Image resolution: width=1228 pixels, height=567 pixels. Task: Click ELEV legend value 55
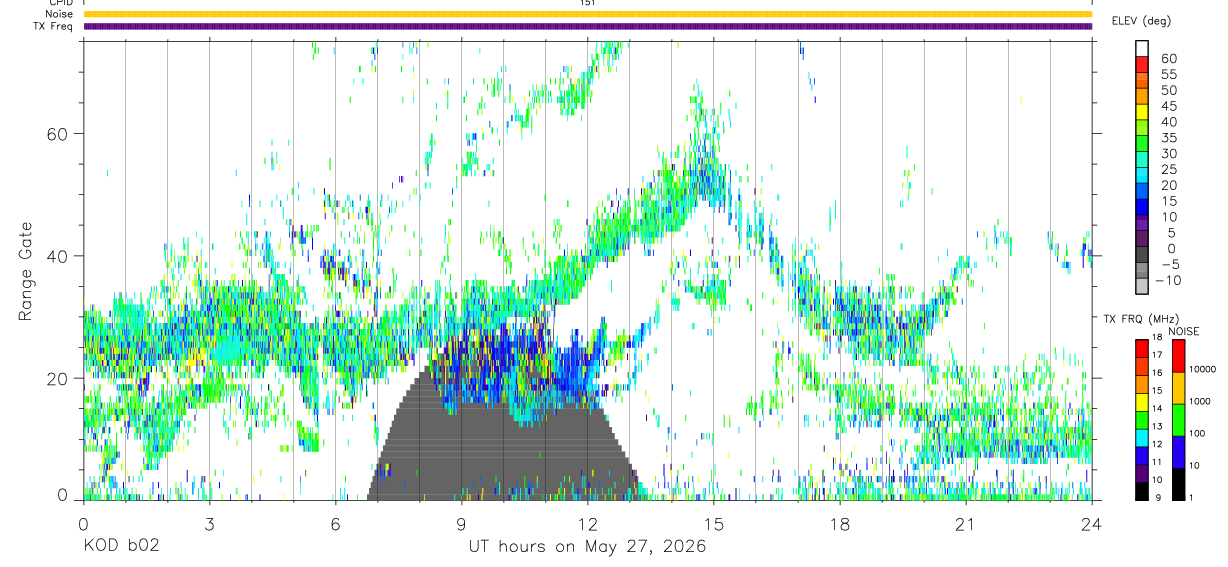coord(1169,75)
